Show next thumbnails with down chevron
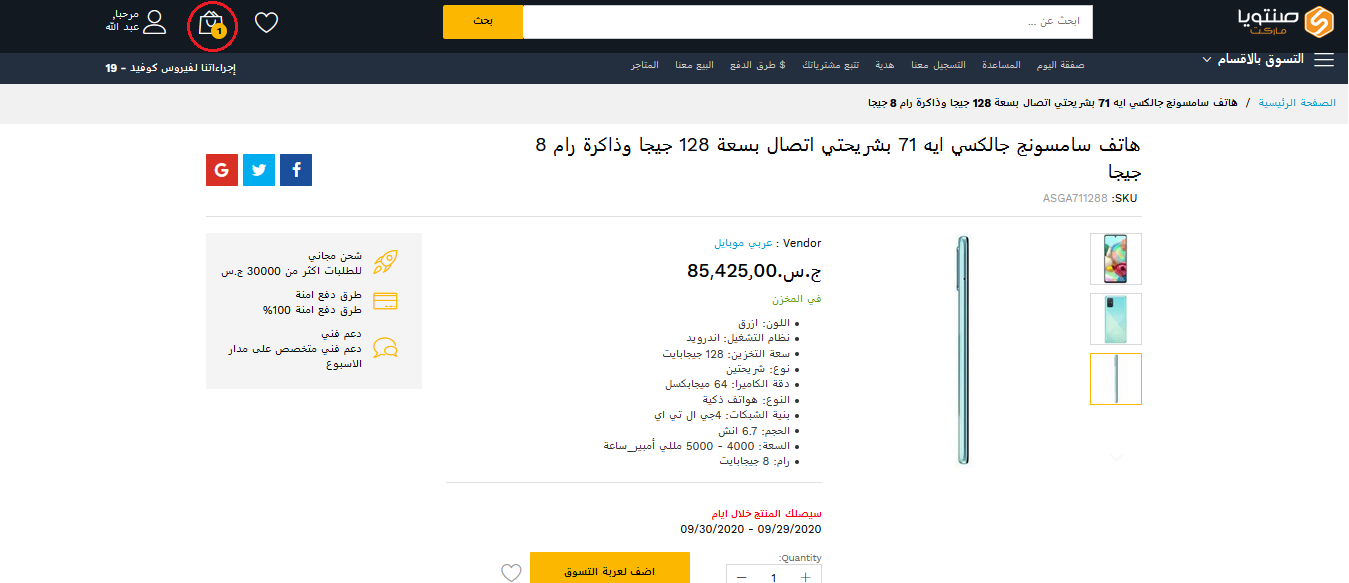The image size is (1349, 583). (x=1116, y=456)
